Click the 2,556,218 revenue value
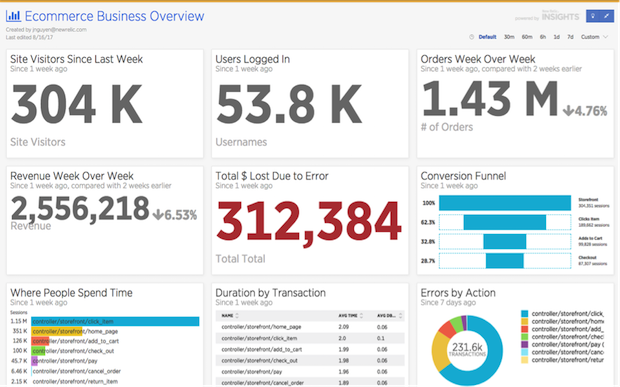 [80, 209]
